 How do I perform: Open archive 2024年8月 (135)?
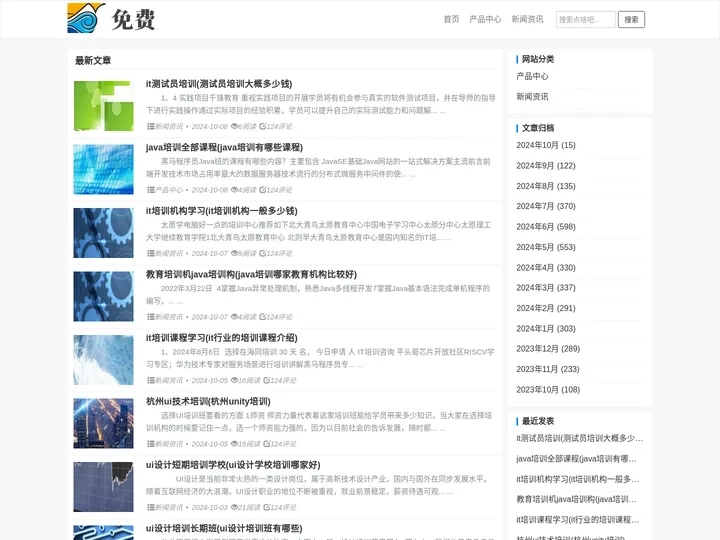546,186
